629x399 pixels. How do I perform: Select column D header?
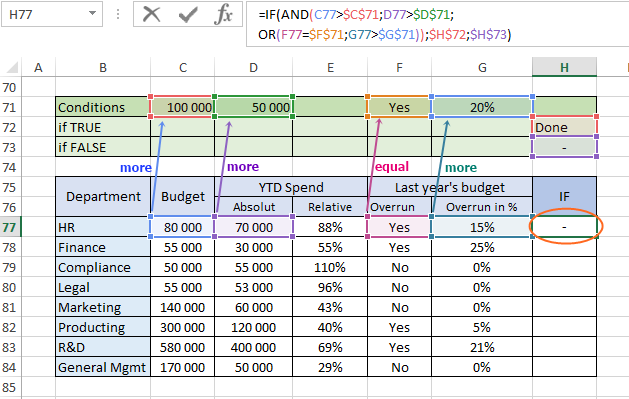pos(254,67)
